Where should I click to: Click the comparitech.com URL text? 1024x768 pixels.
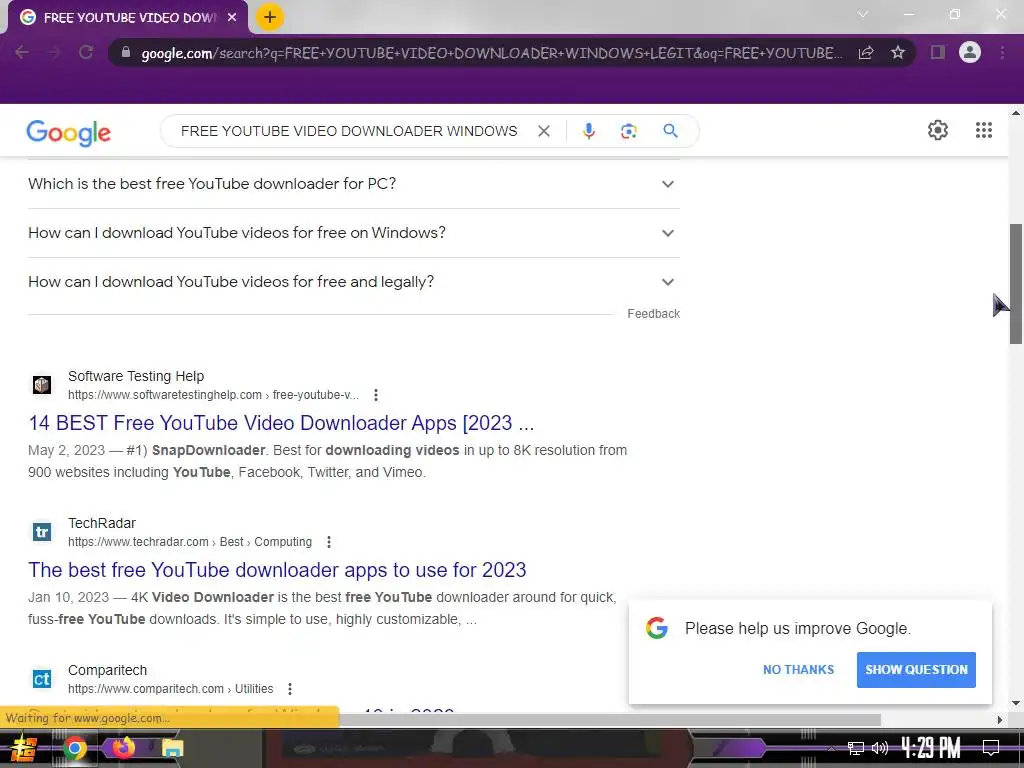point(170,689)
